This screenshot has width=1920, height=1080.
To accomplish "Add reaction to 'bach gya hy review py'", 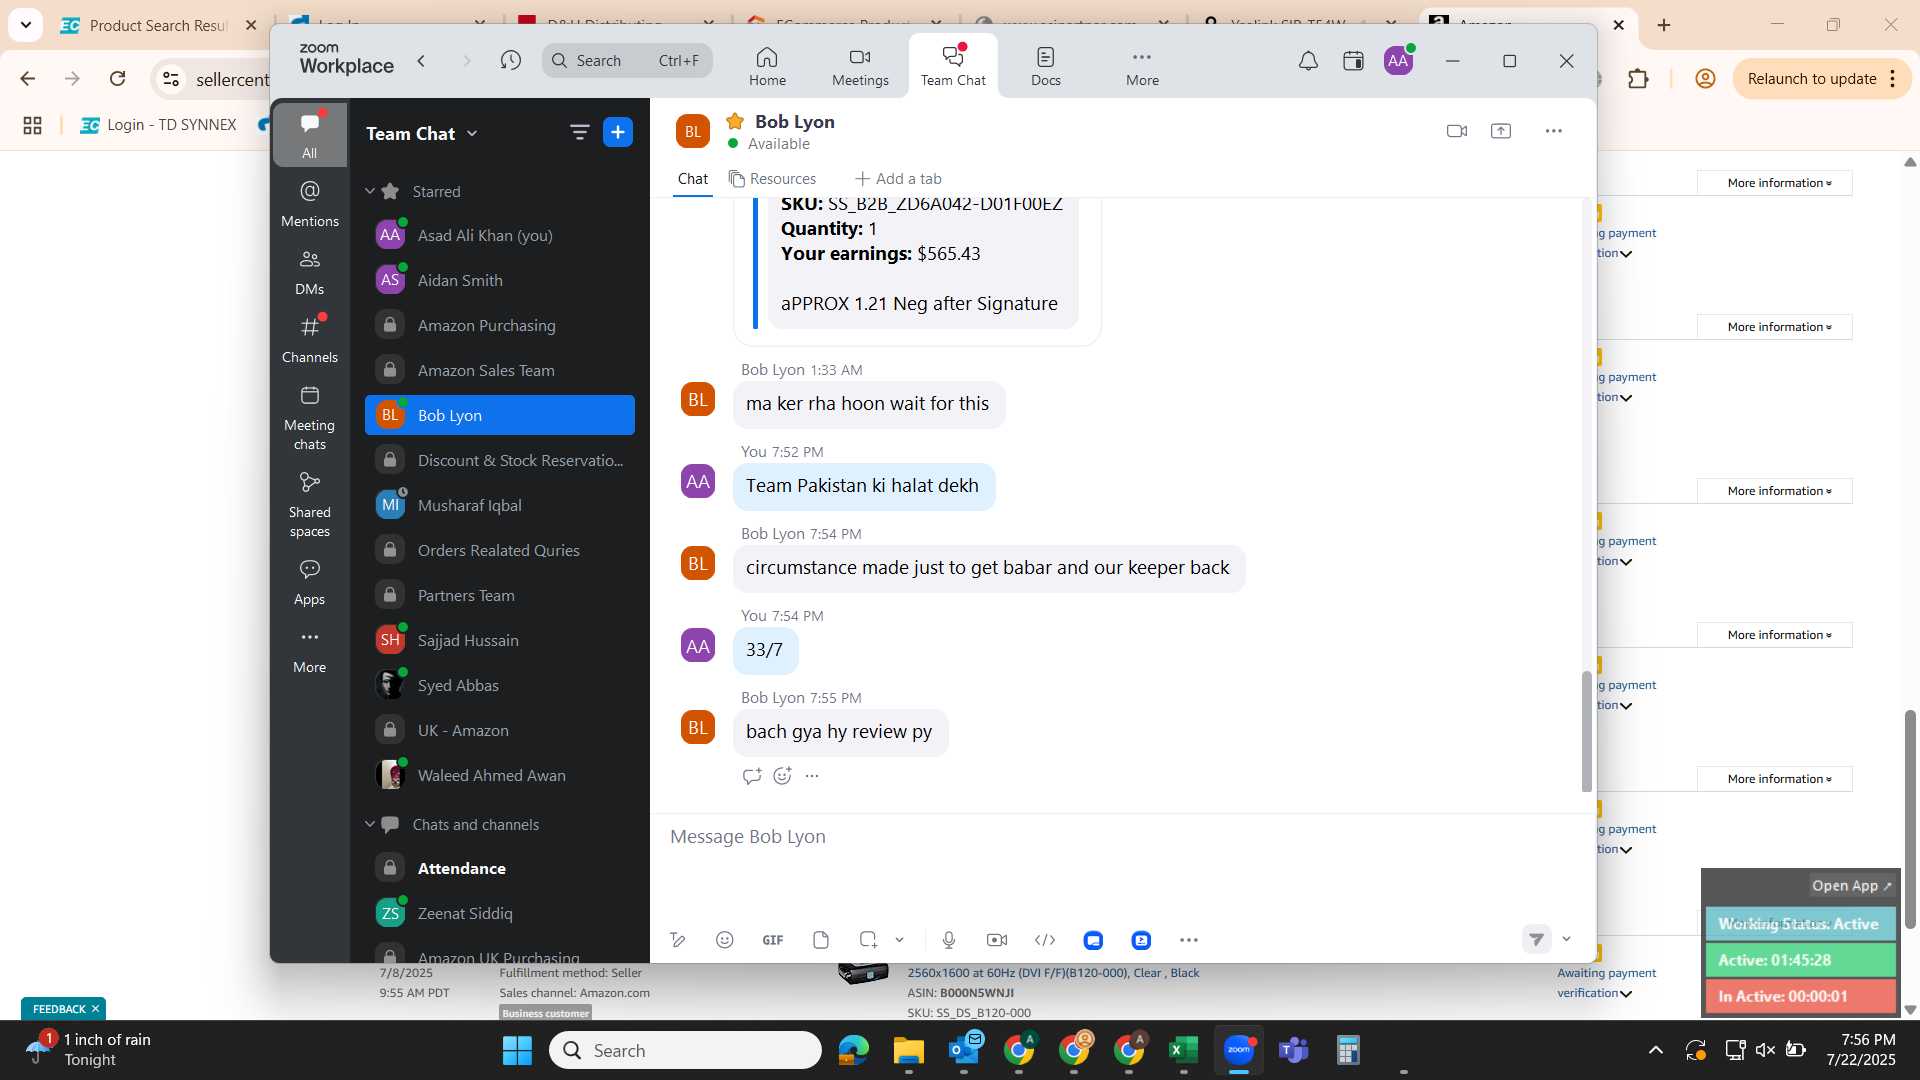I will coord(782,776).
